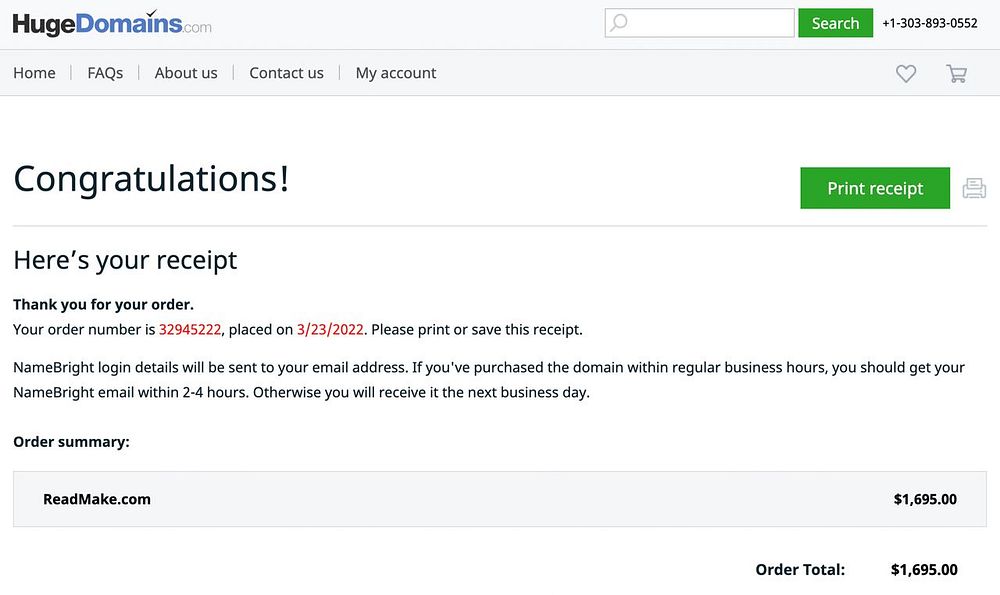This screenshot has height=595, width=1000.
Task: Click the ReadMake.com row price
Action: 925,499
